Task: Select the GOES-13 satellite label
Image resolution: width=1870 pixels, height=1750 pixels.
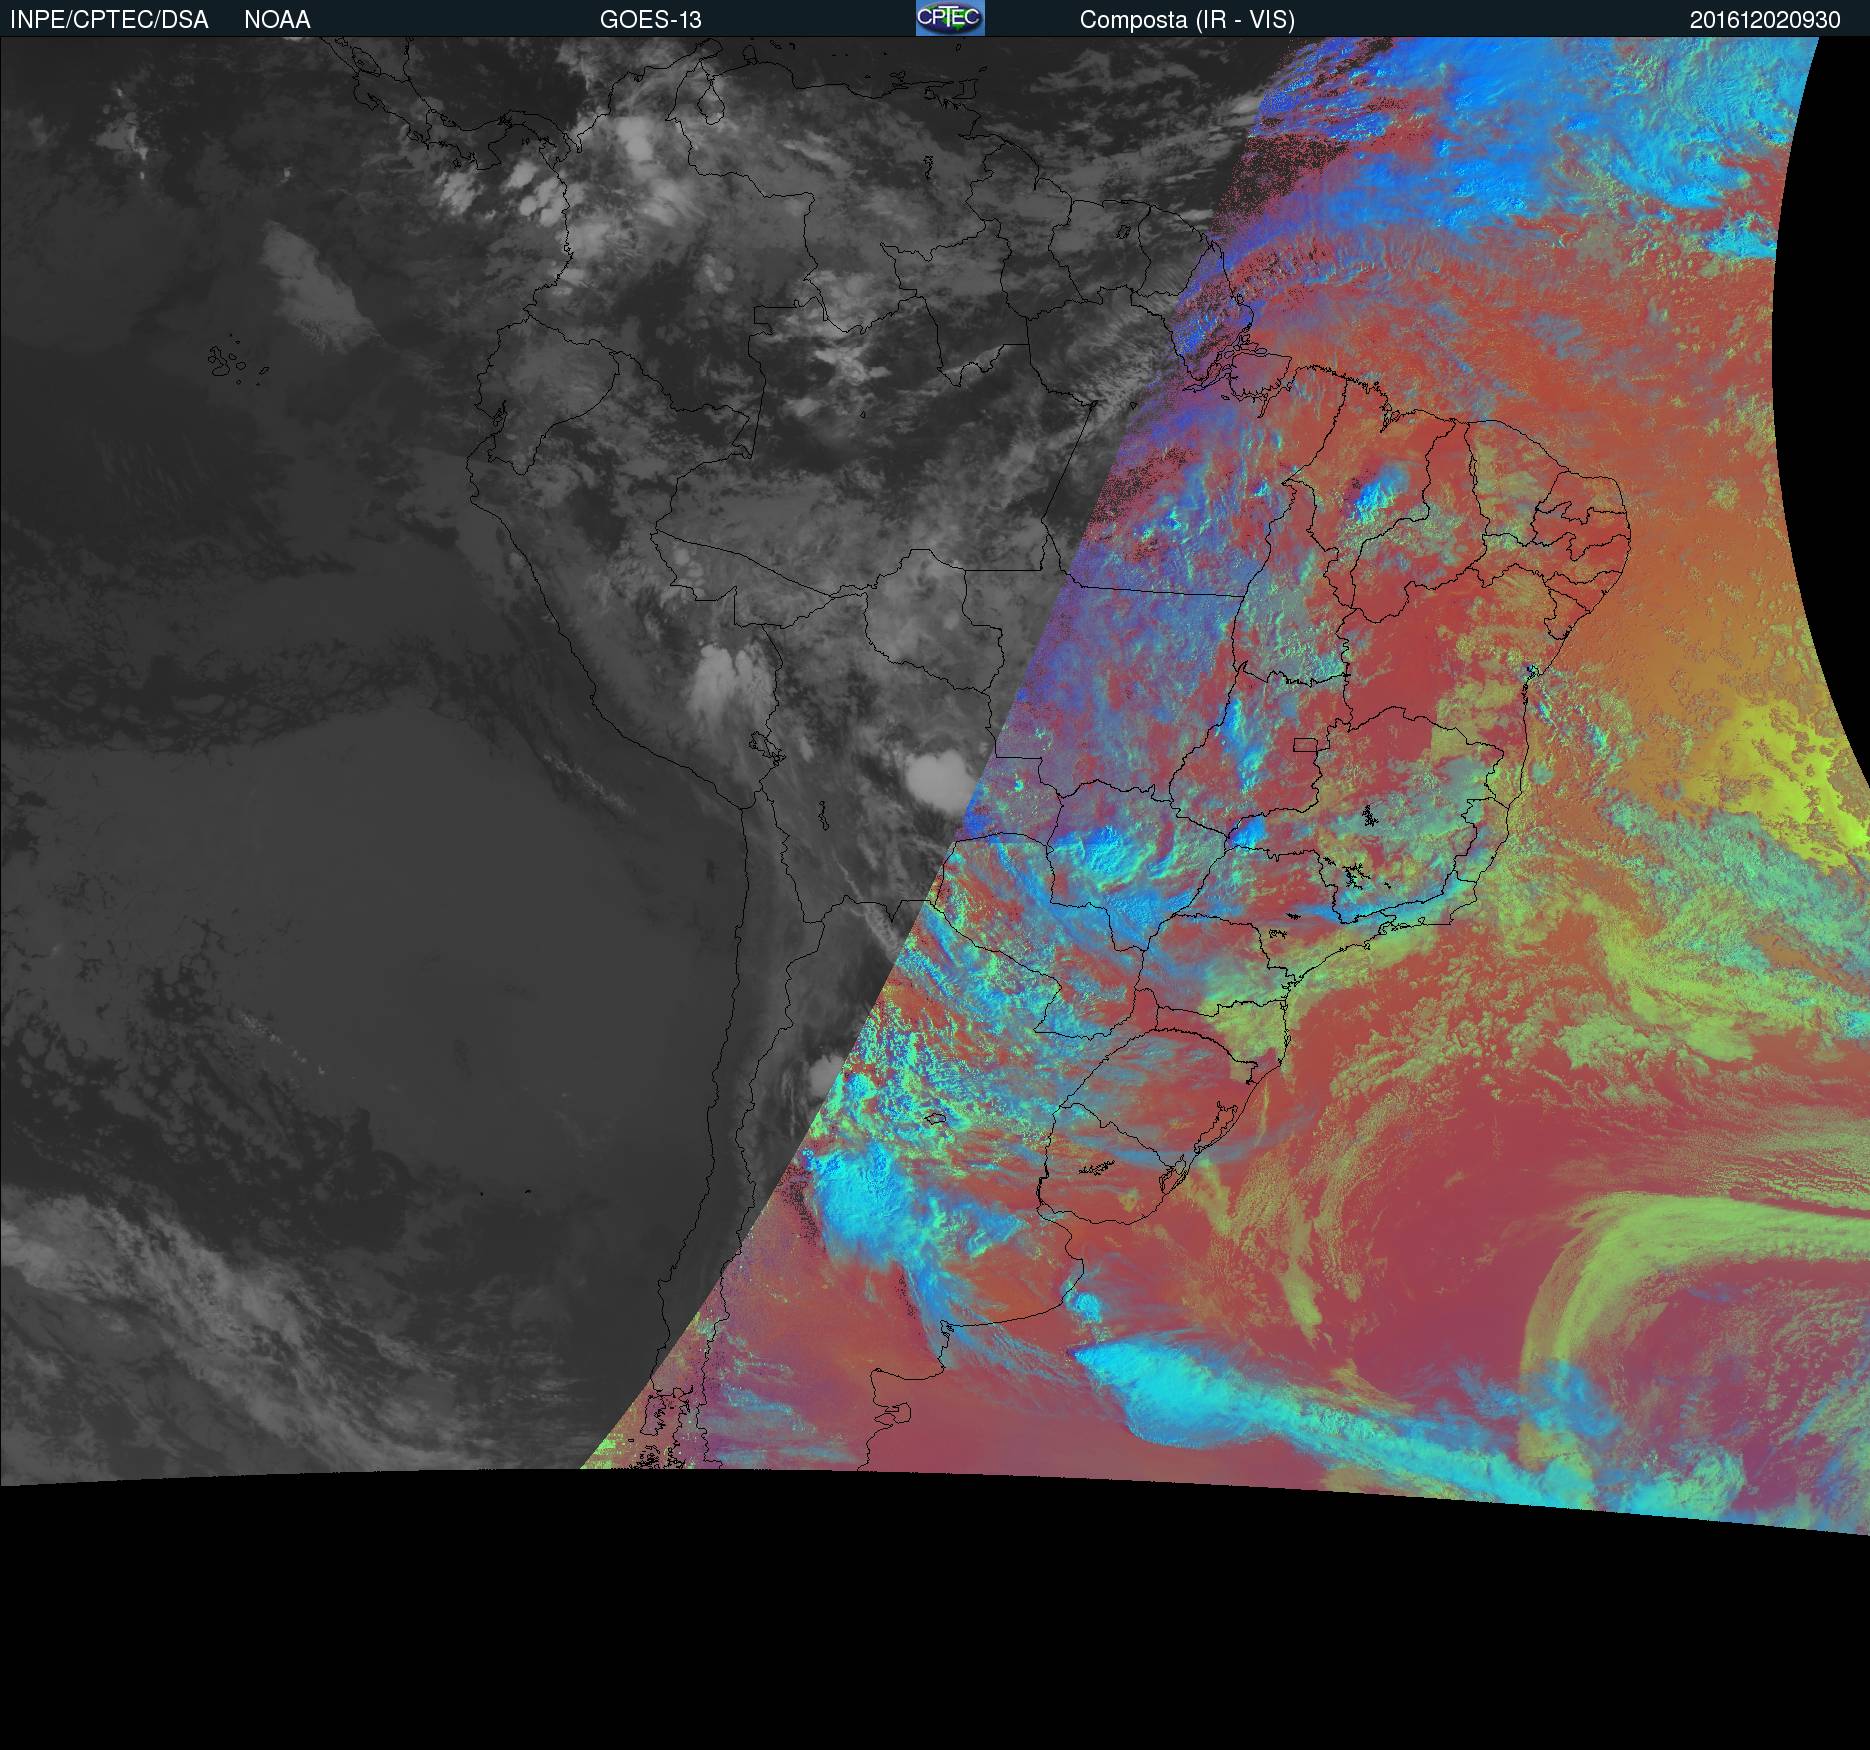Action: point(650,20)
